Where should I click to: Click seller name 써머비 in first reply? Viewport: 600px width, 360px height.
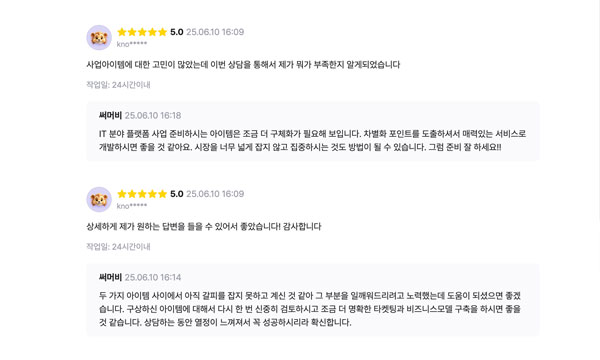(110, 115)
